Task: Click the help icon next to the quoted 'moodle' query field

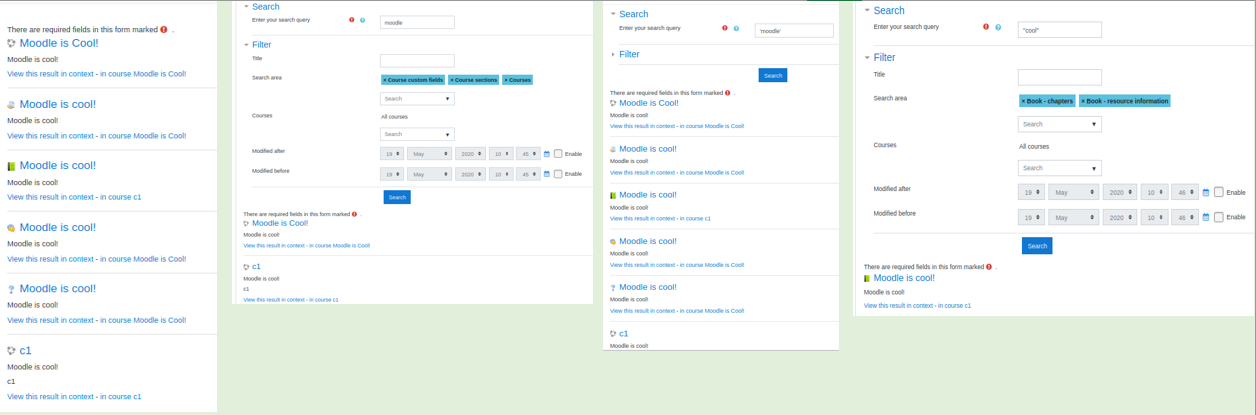Action: (x=736, y=28)
